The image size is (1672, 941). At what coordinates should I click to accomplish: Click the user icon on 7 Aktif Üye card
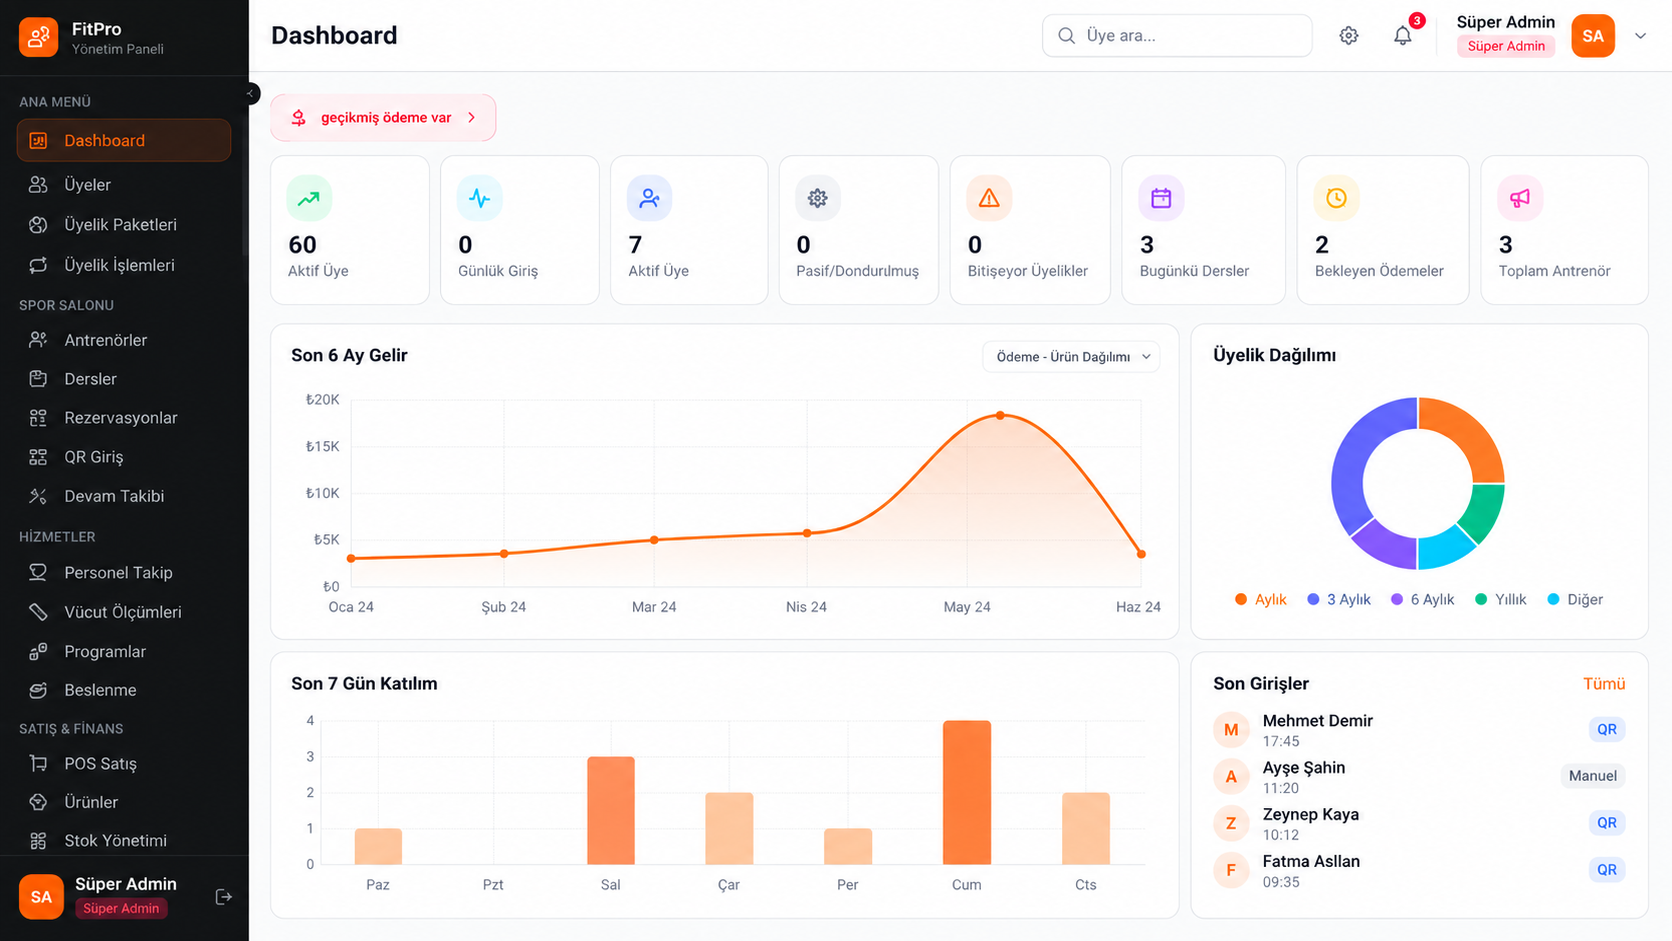650,198
